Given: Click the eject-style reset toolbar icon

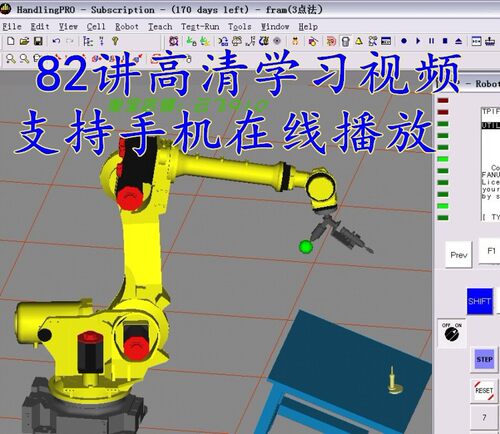Looking at the screenshot, I should (x=459, y=41).
